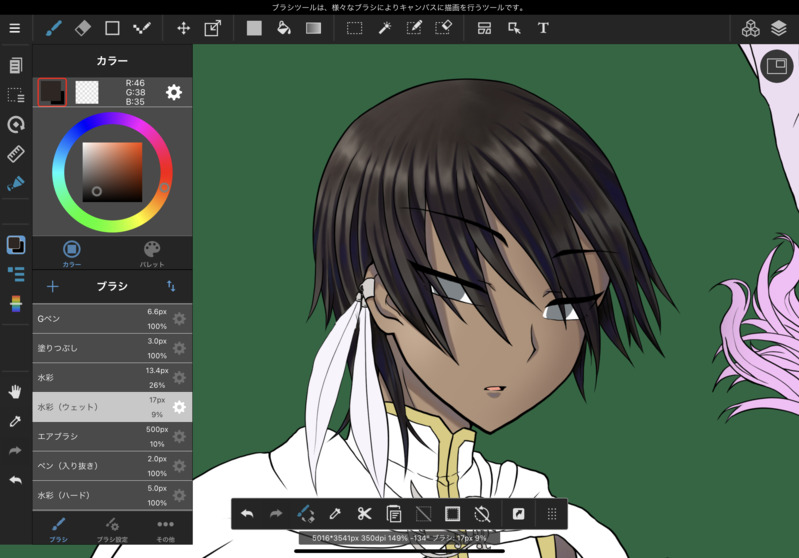Image resolution: width=799 pixels, height=558 pixels.
Task: Select the Transform tool
Action: 212,28
